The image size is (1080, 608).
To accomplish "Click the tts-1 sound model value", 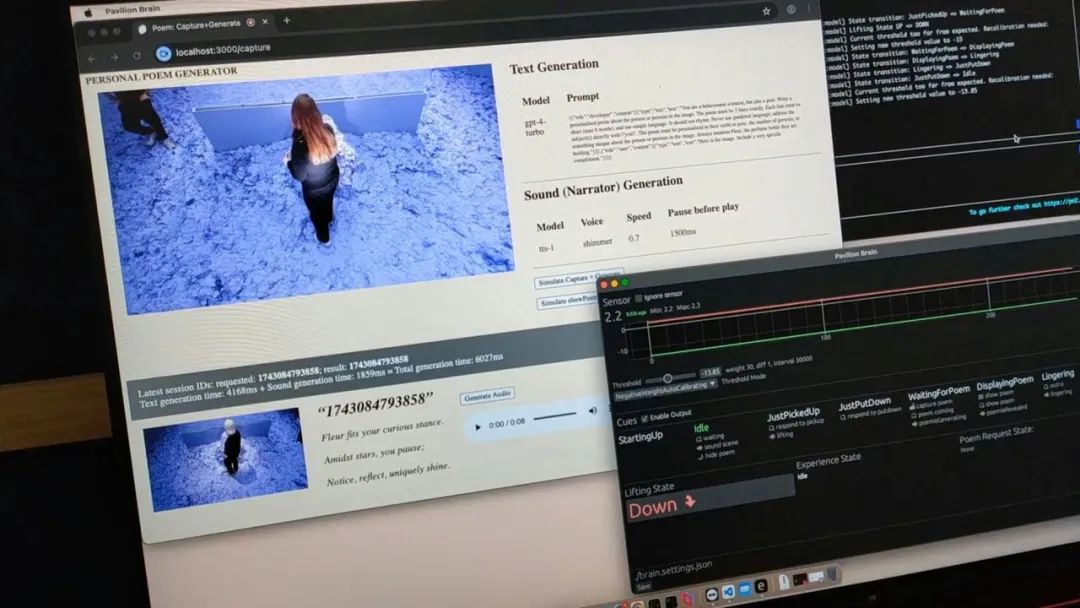I will (x=546, y=248).
